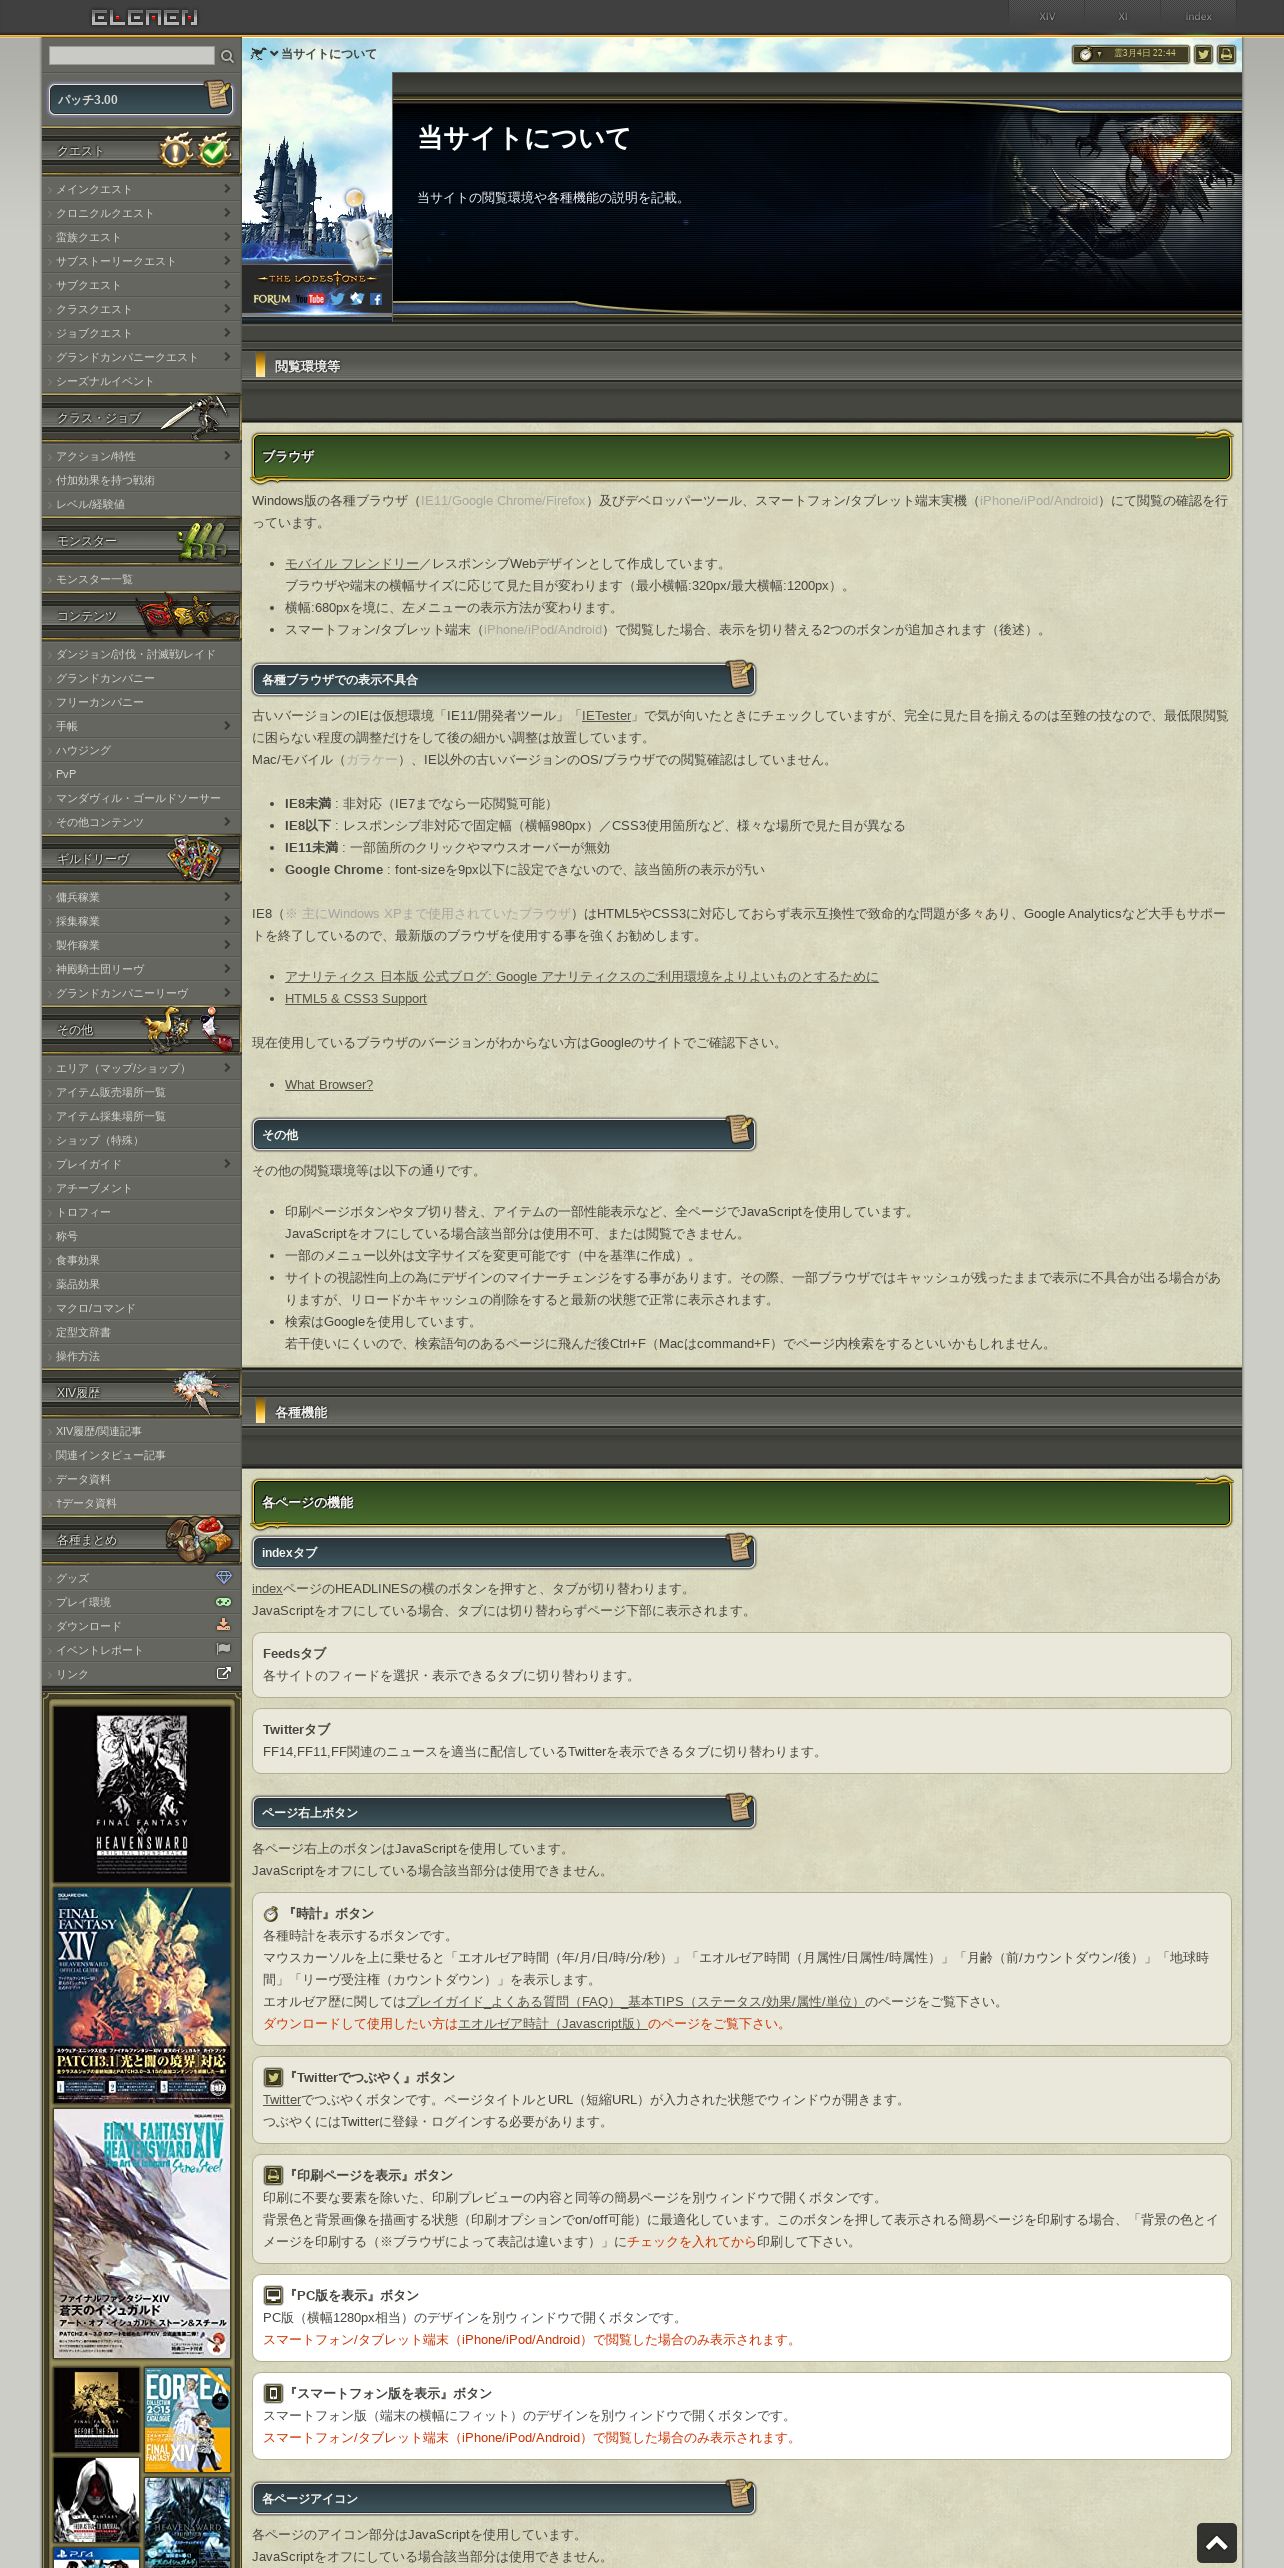
Task: Click the quest exclamation mark icon
Action: tap(176, 150)
